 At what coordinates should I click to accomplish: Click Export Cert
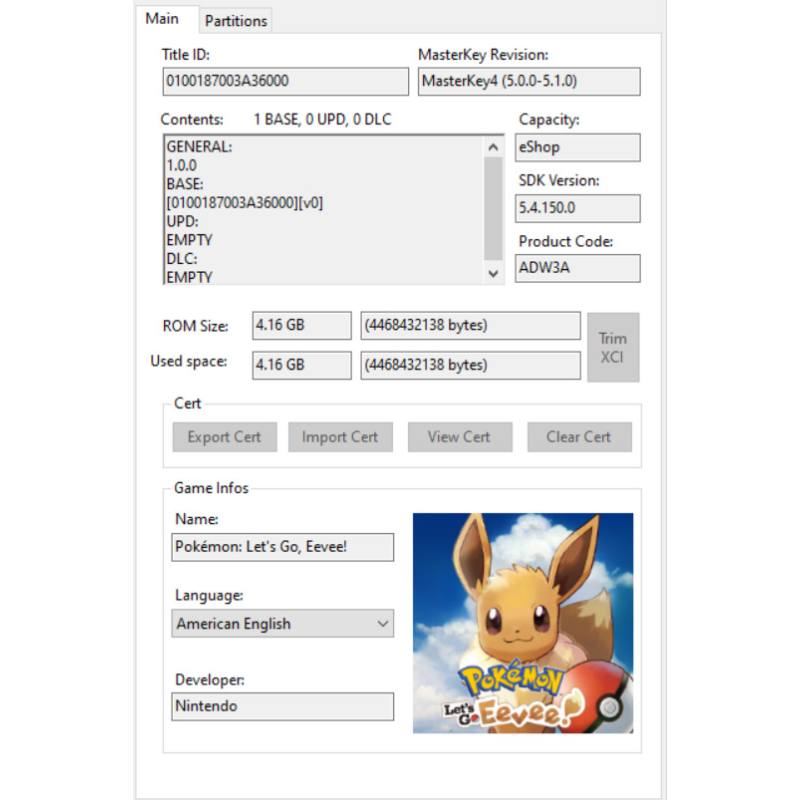224,437
